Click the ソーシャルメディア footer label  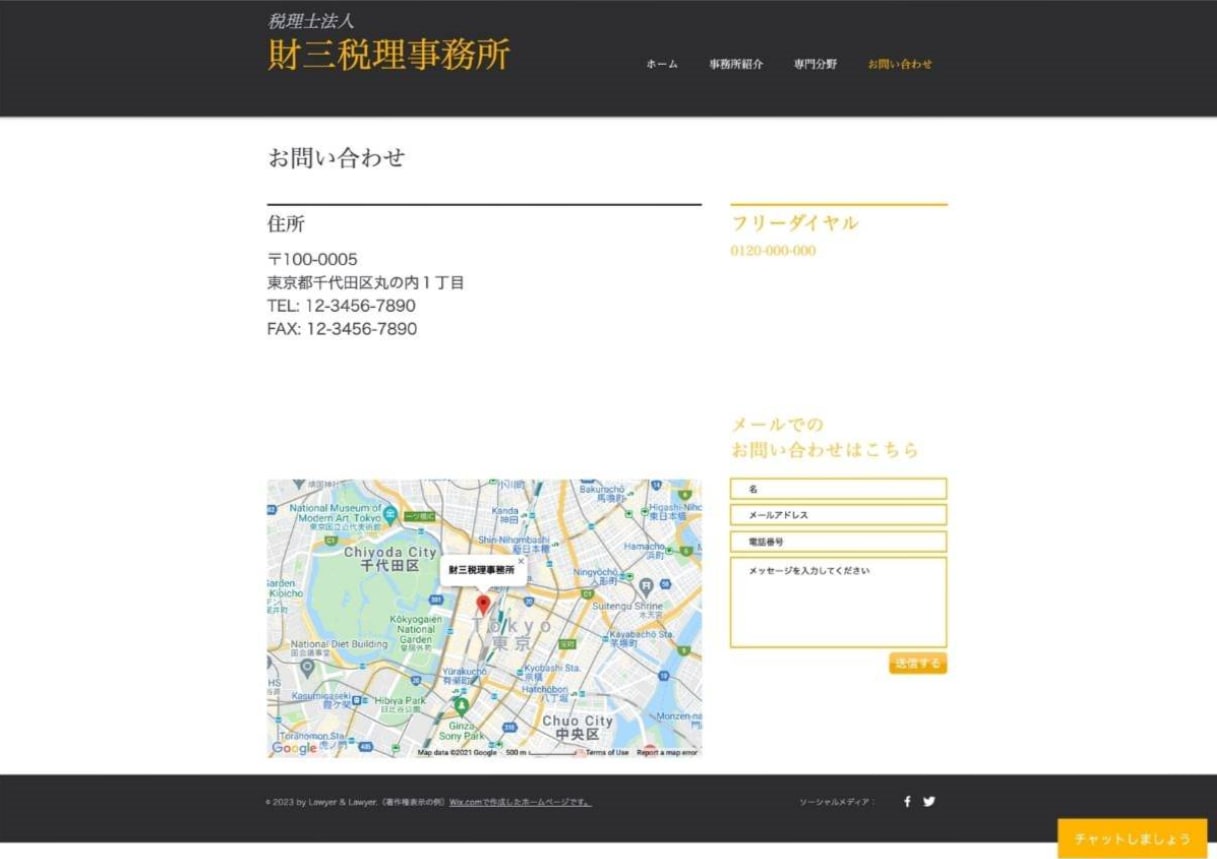[836, 802]
